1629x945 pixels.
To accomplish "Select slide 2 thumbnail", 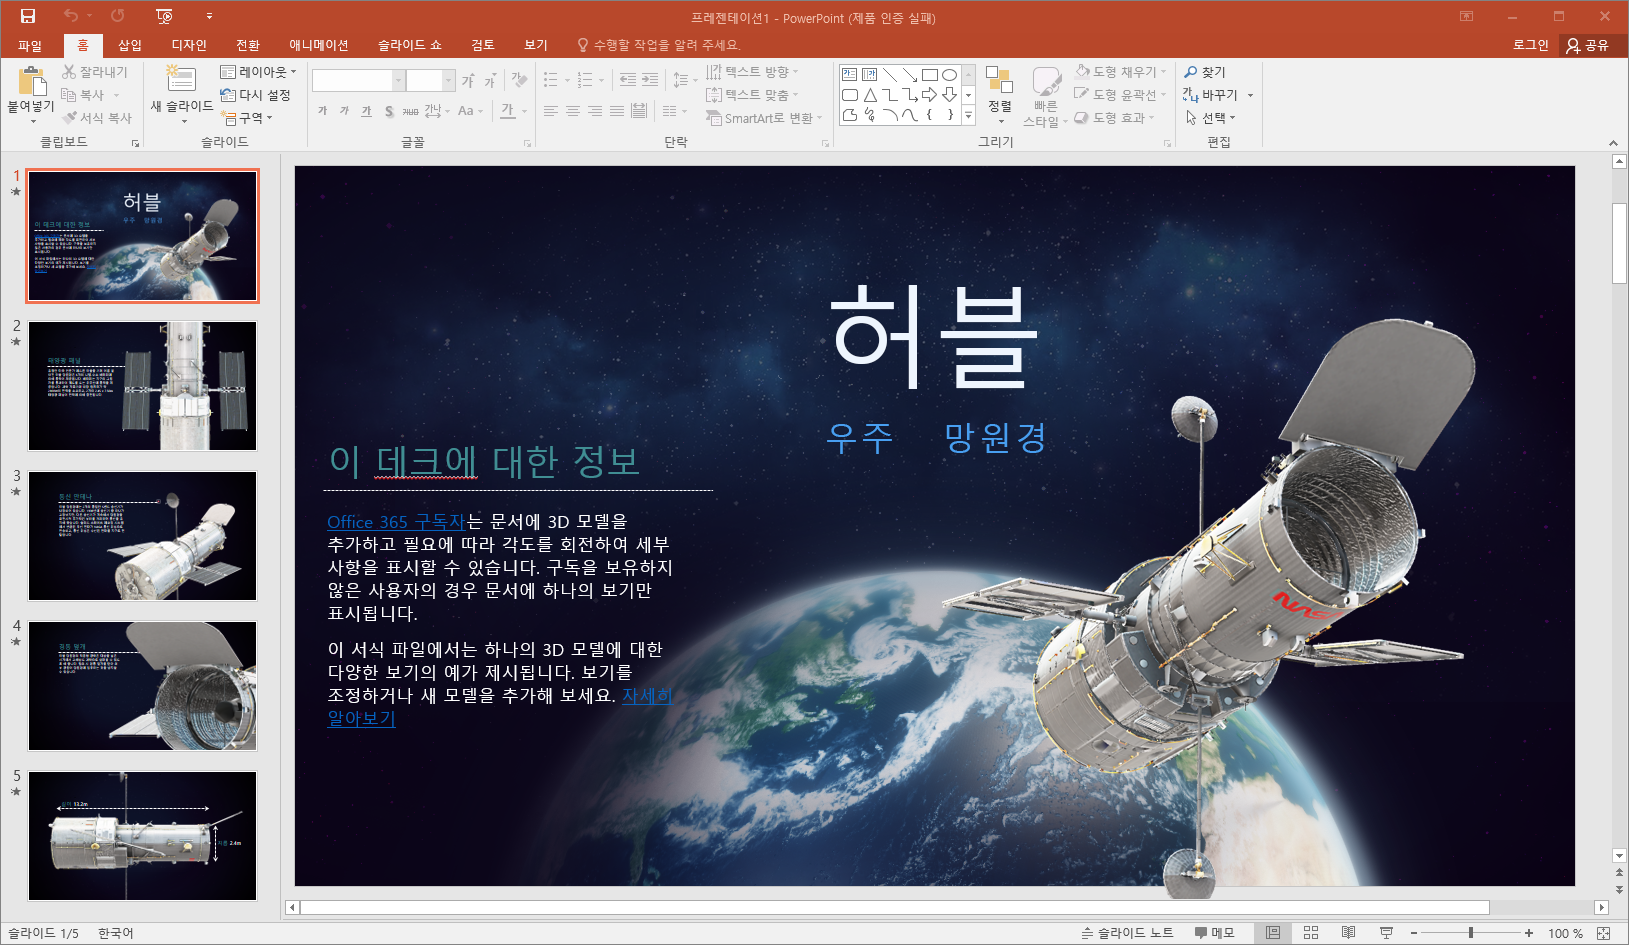I will pyautogui.click(x=142, y=386).
